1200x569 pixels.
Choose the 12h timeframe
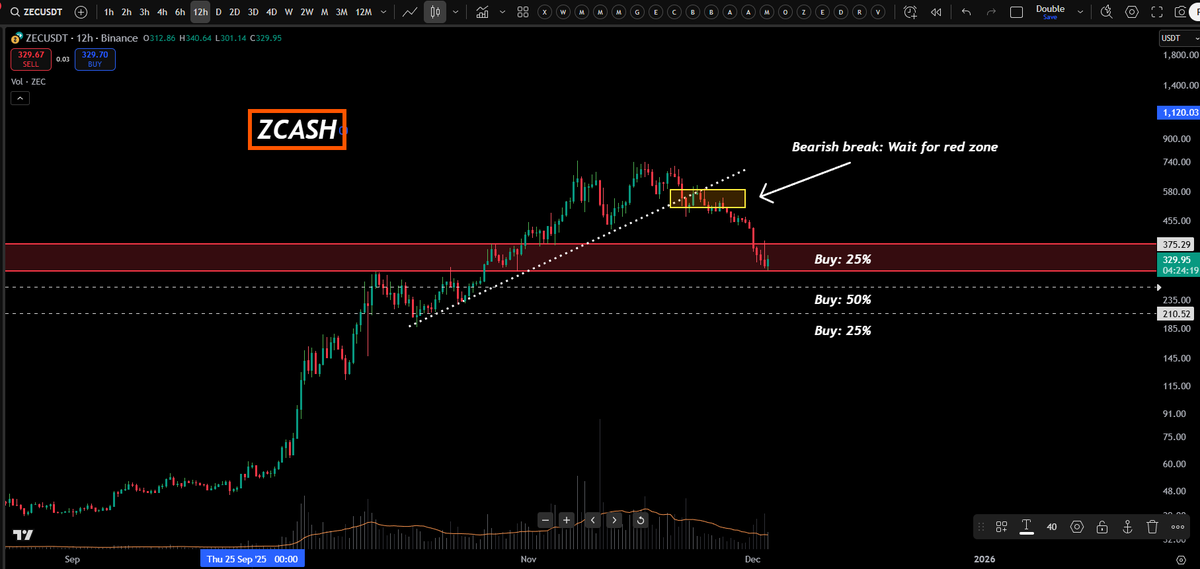[x=201, y=12]
